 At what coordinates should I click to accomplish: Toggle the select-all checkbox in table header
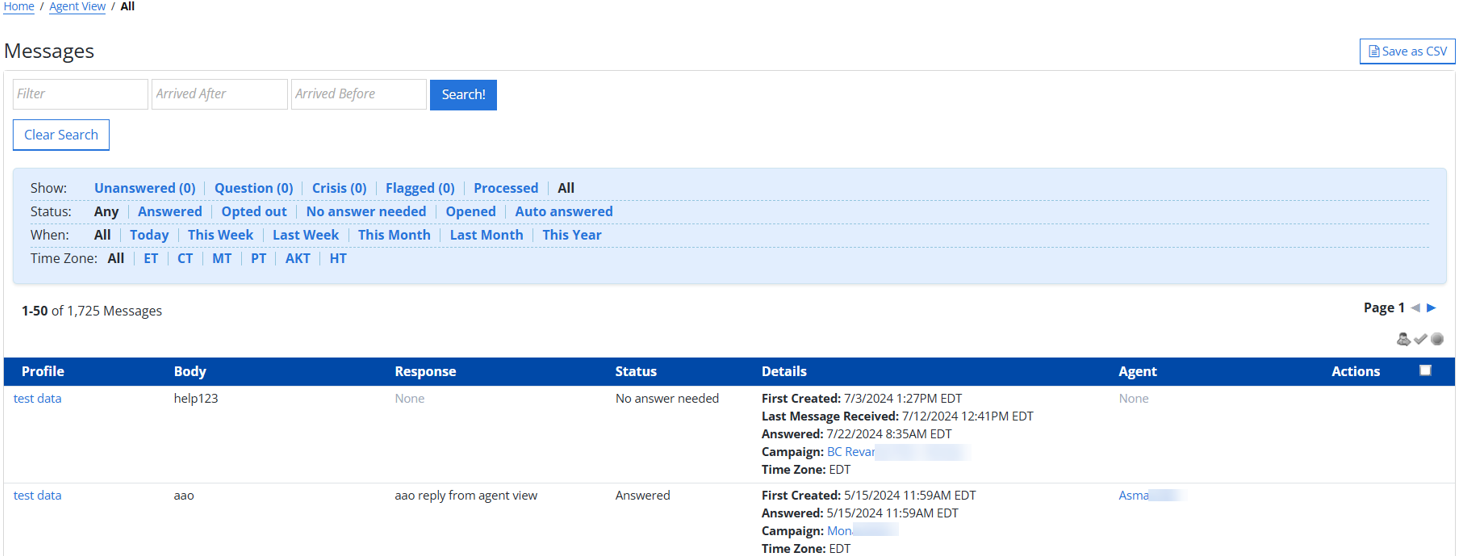1425,371
